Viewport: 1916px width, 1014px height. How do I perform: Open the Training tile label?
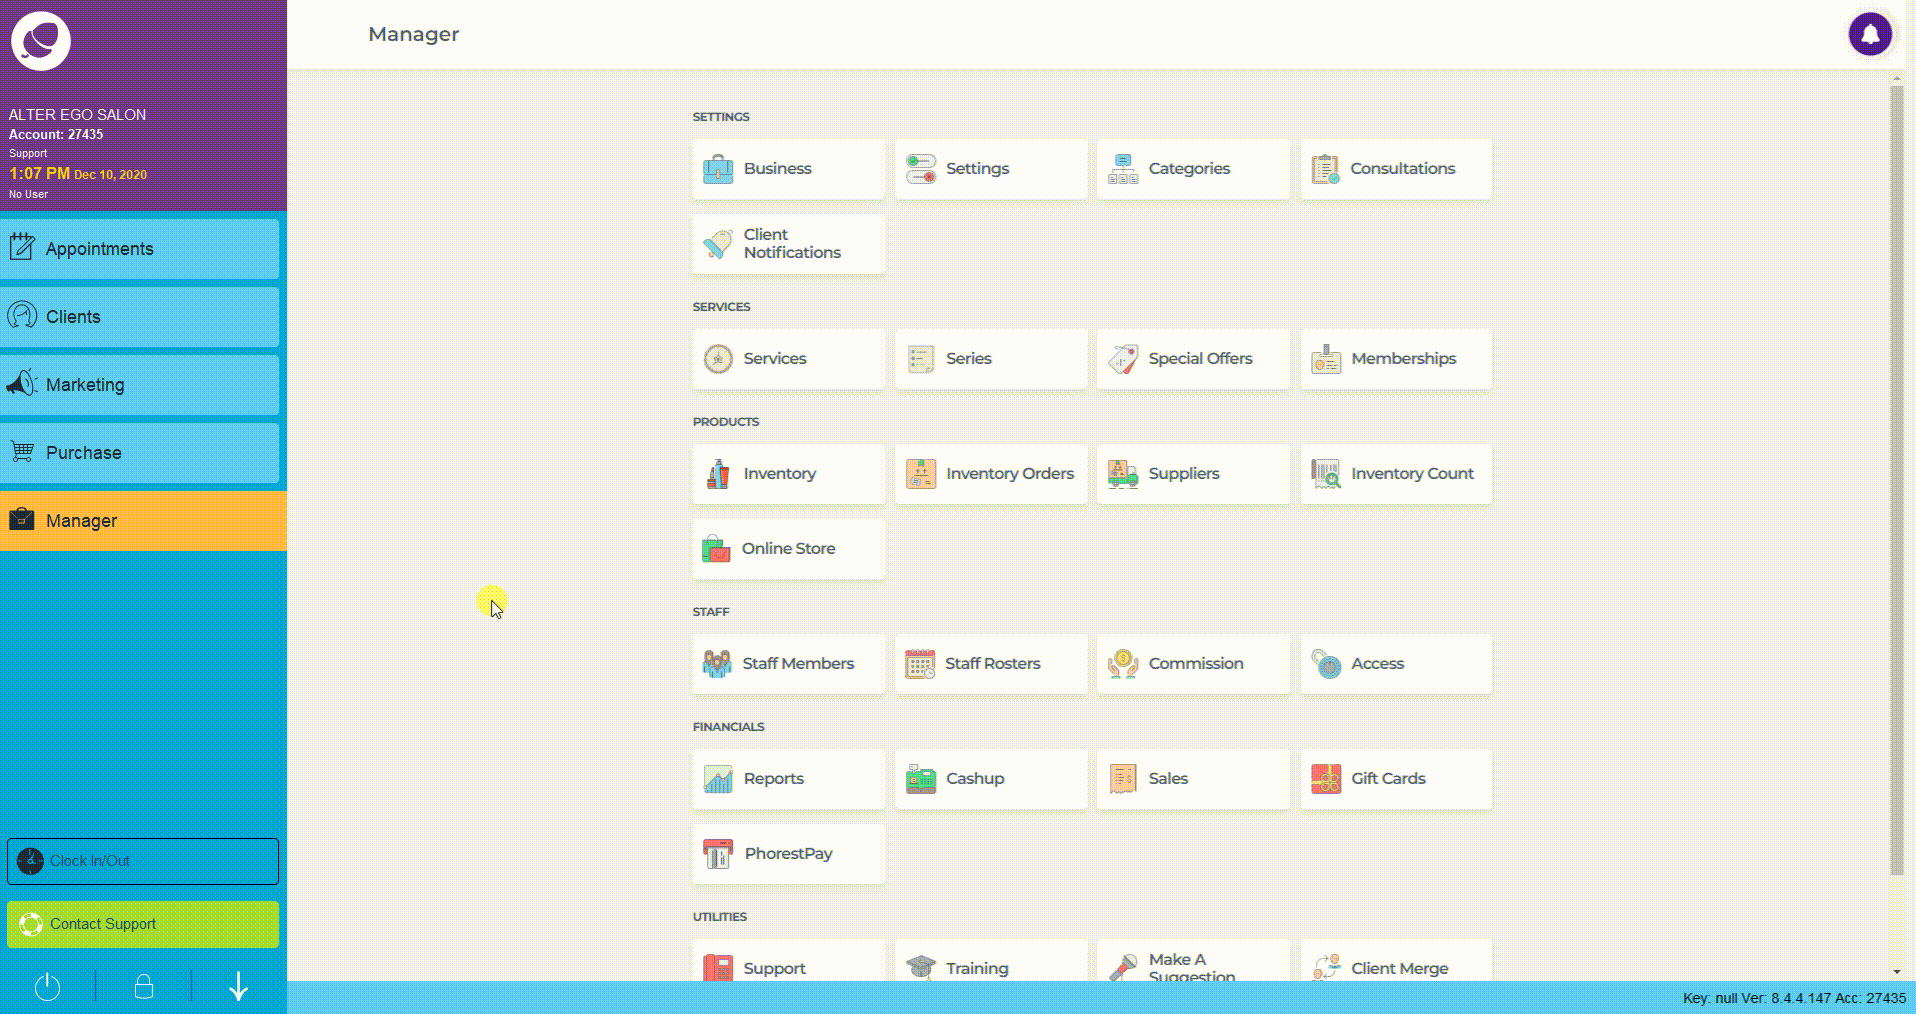(977, 968)
